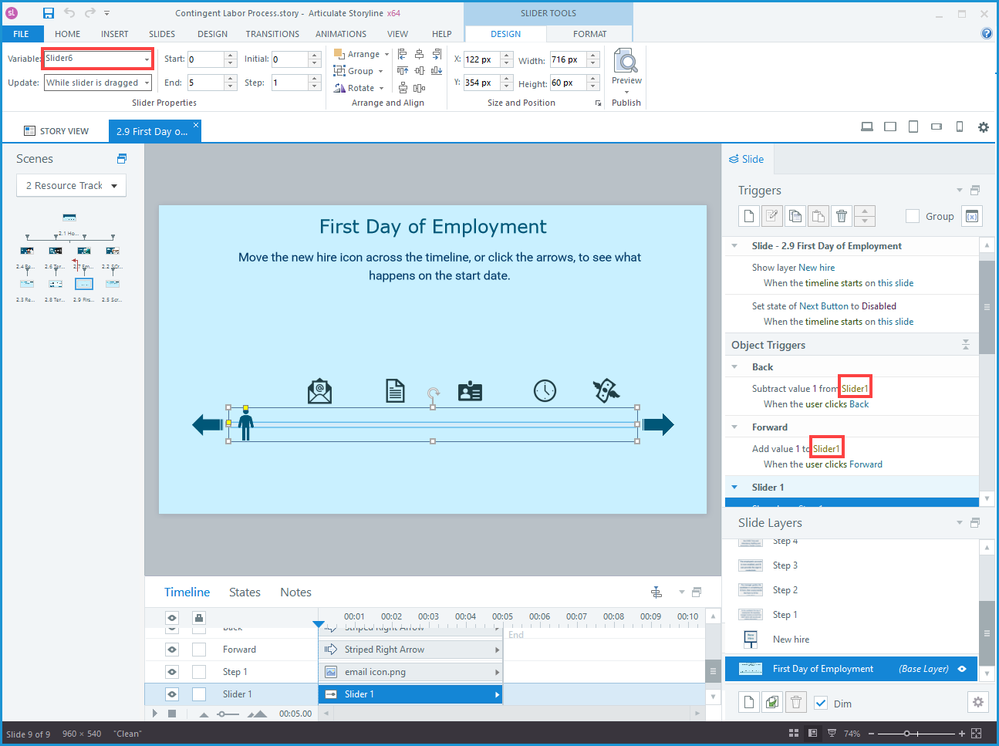Open the gear settings icon near device previews

[x=983, y=128]
